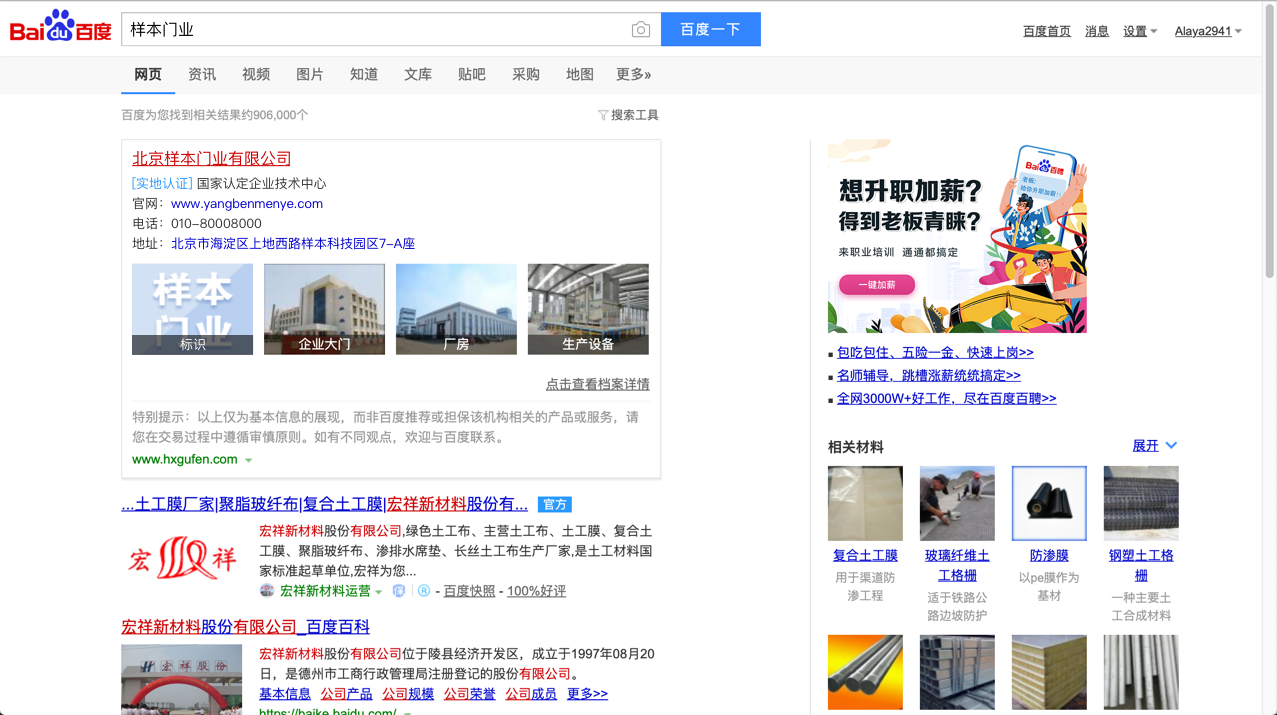Open the Alaya2941 account dropdown
The width and height of the screenshot is (1277, 715).
(1208, 31)
